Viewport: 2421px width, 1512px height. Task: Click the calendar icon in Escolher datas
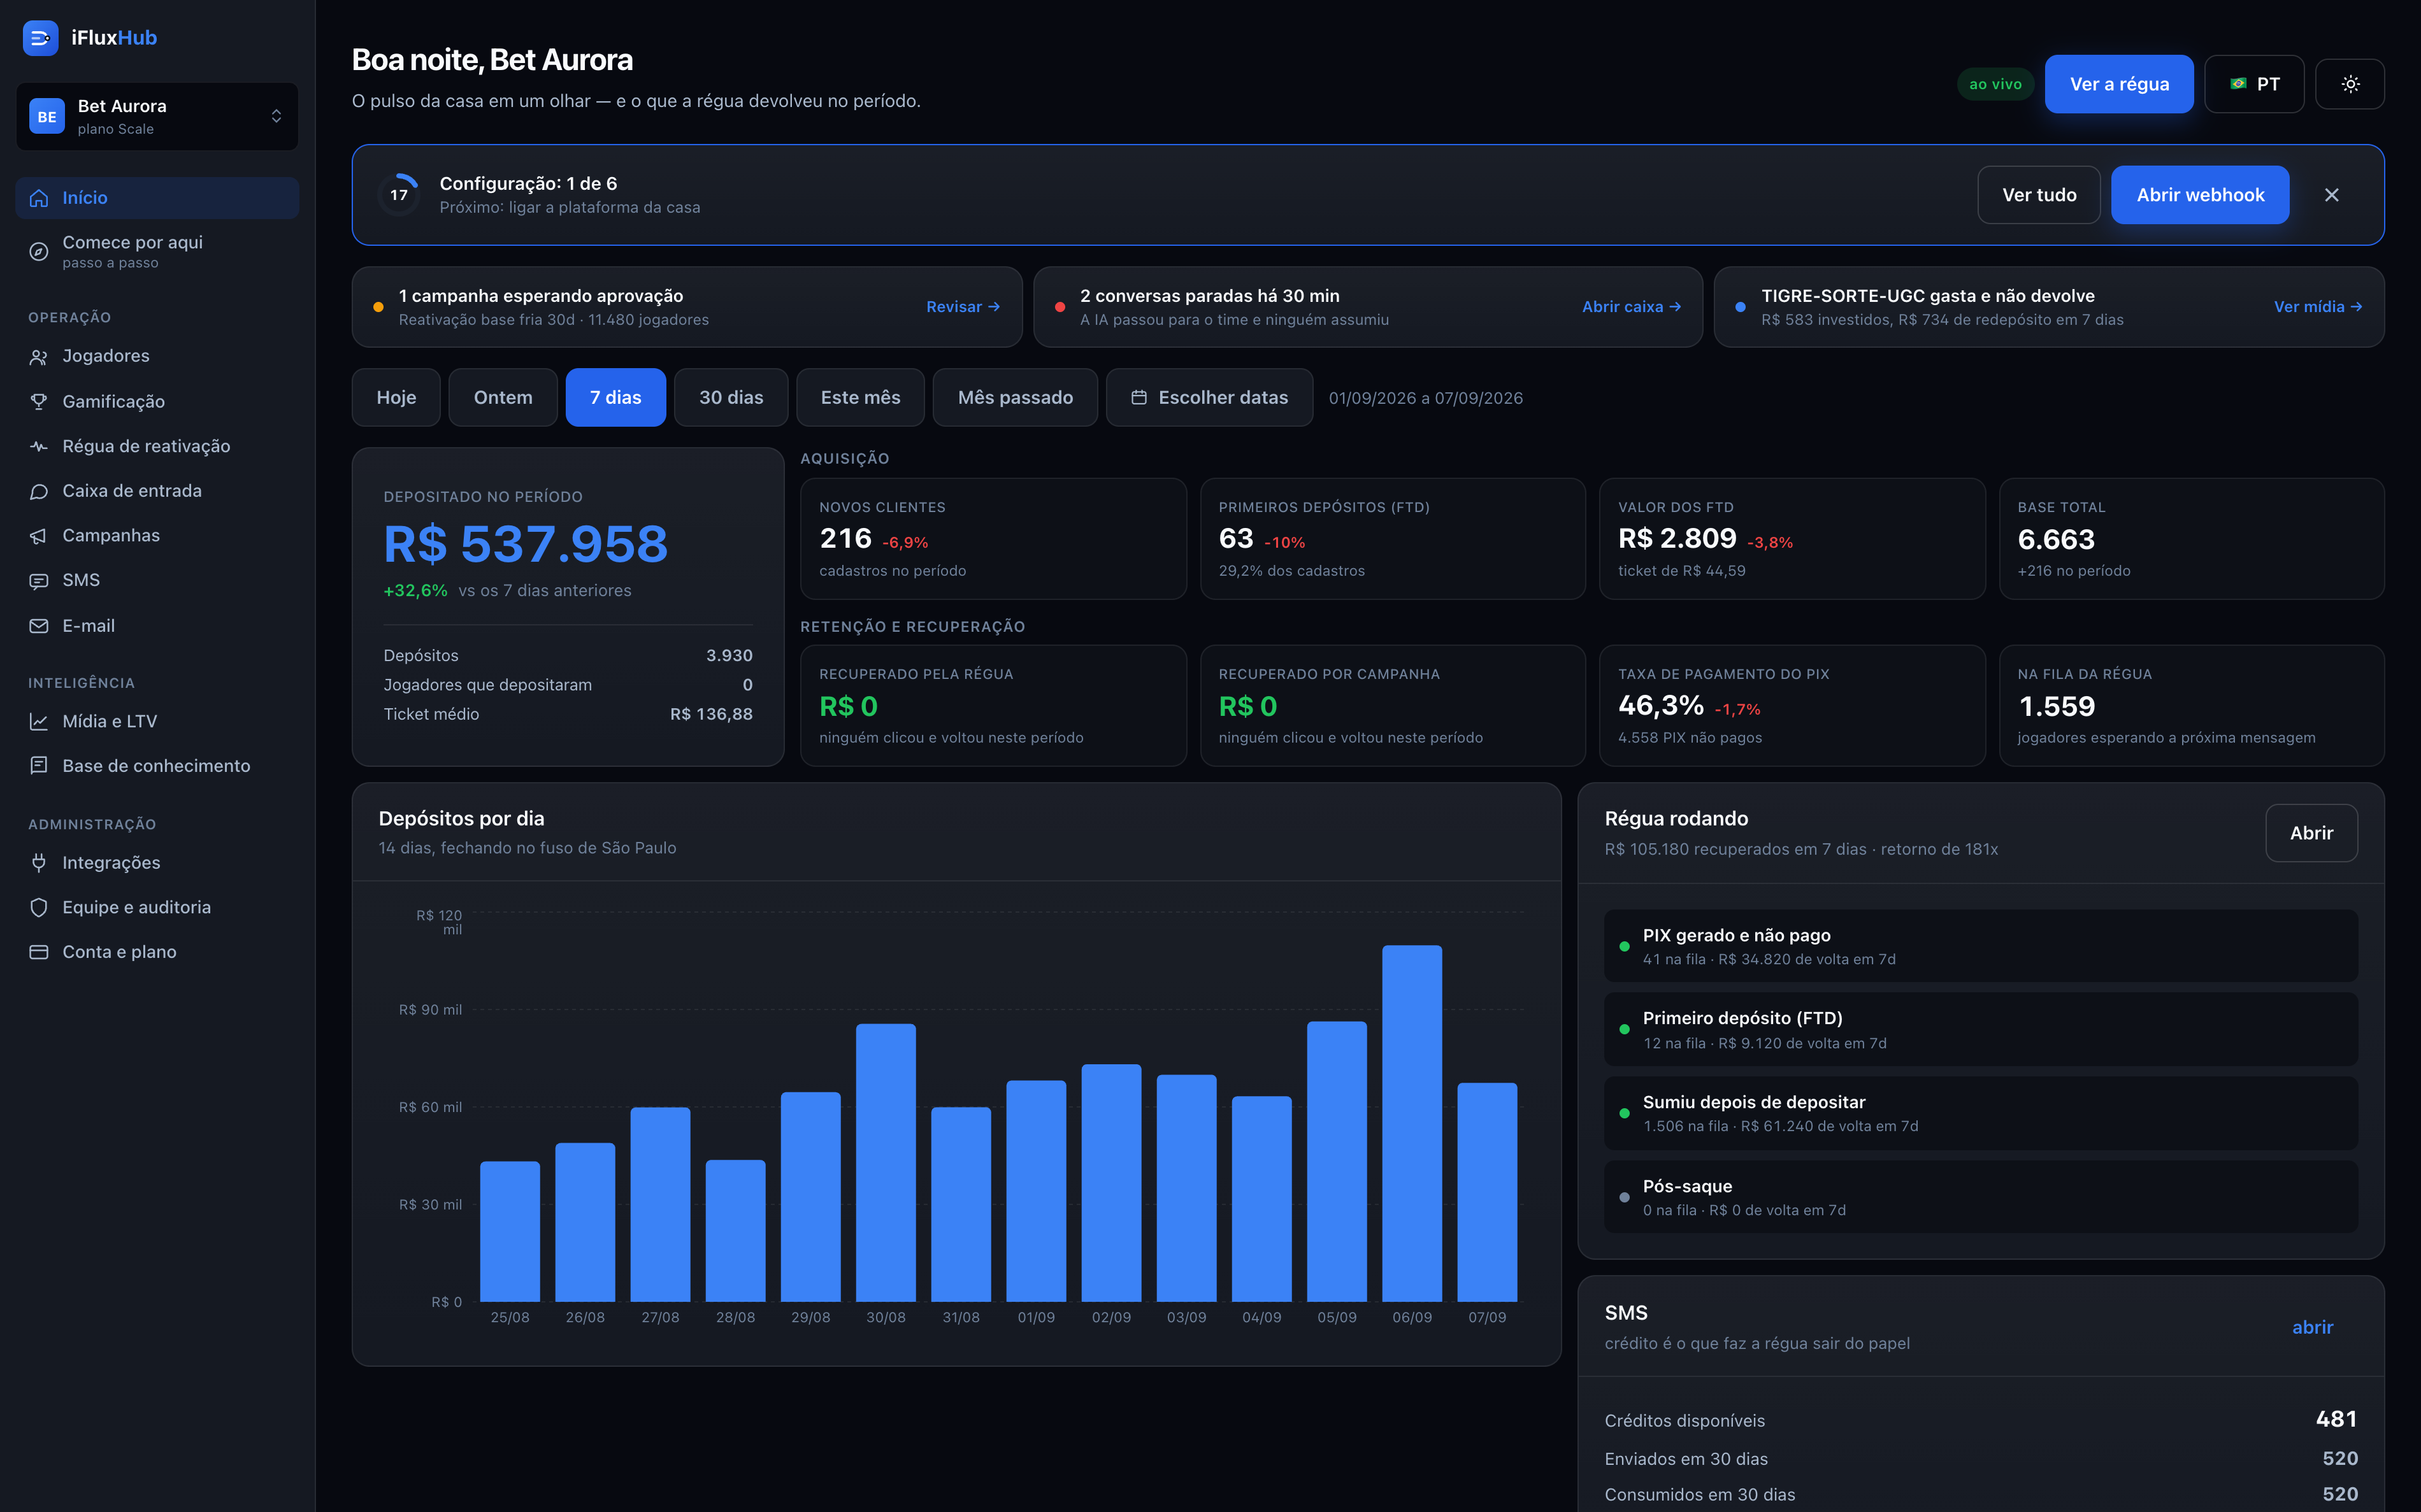1139,398
